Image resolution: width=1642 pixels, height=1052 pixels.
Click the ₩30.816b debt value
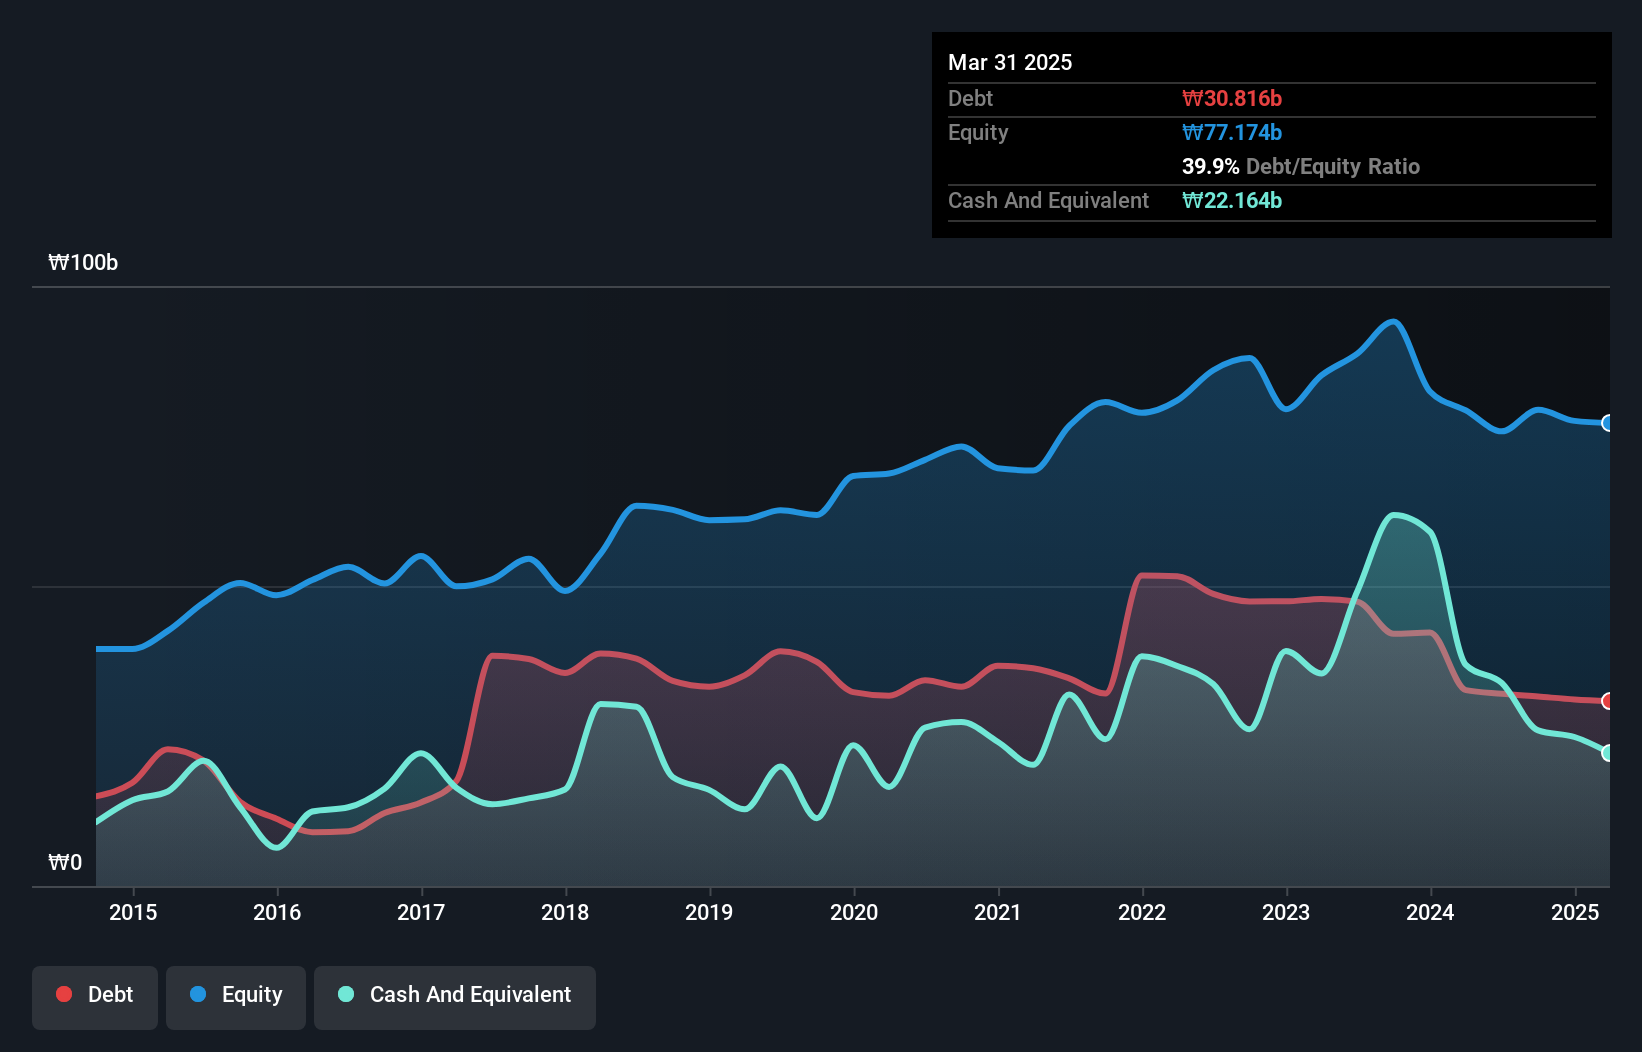(x=1232, y=98)
